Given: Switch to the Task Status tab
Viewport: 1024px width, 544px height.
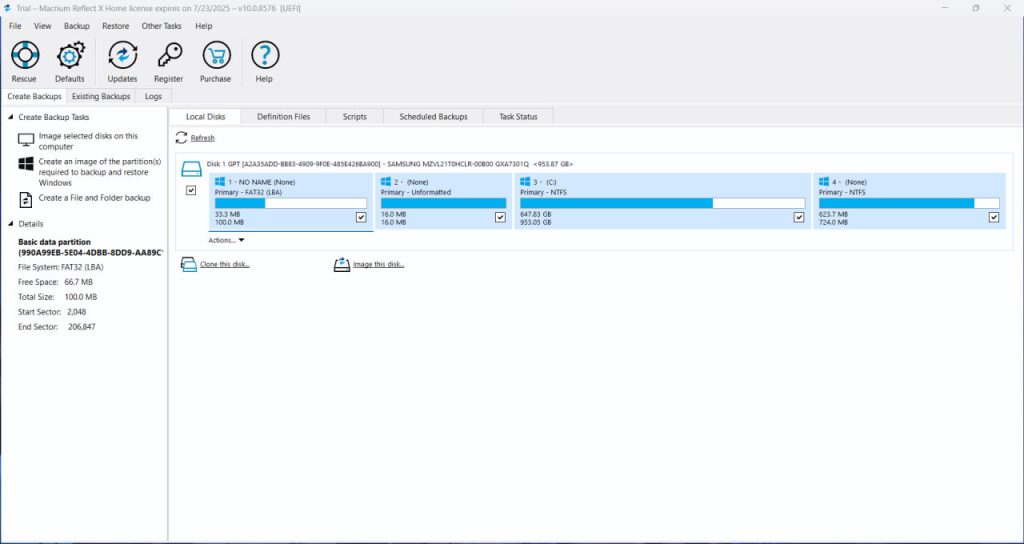Looking at the screenshot, I should click(519, 117).
